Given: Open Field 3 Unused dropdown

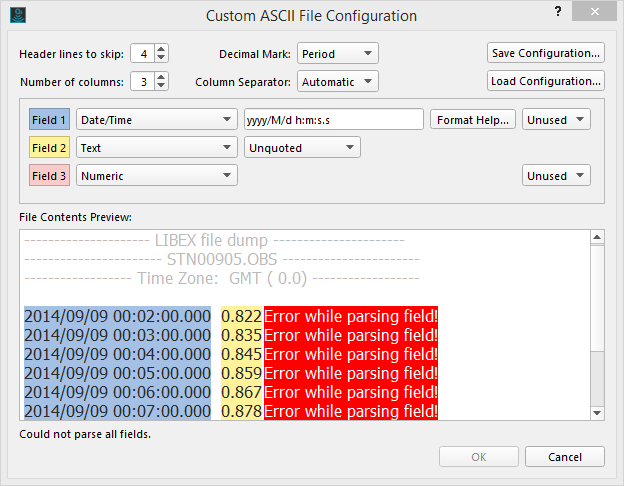Looking at the screenshot, I should click(x=556, y=176).
